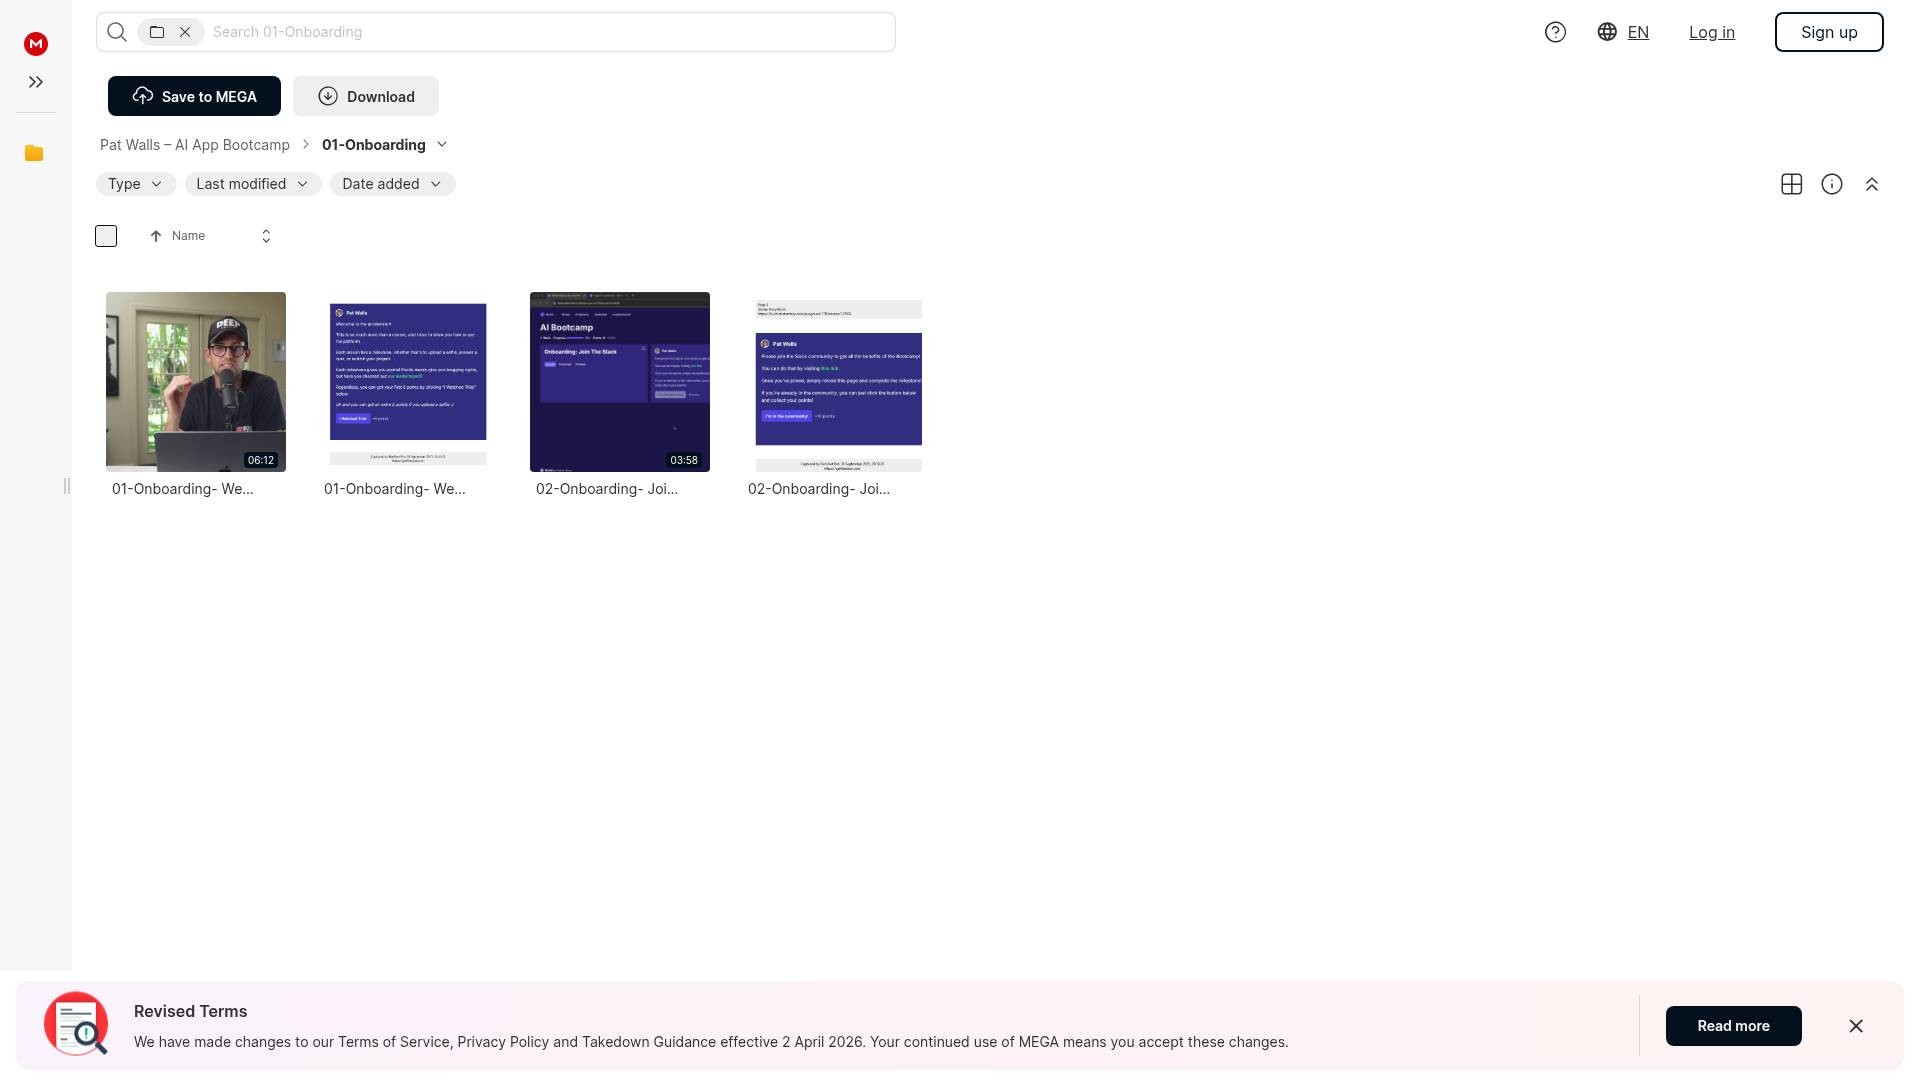Viewport: 1920px width, 1080px height.
Task: Collapse header with double up-arrow icon
Action: 1871,184
